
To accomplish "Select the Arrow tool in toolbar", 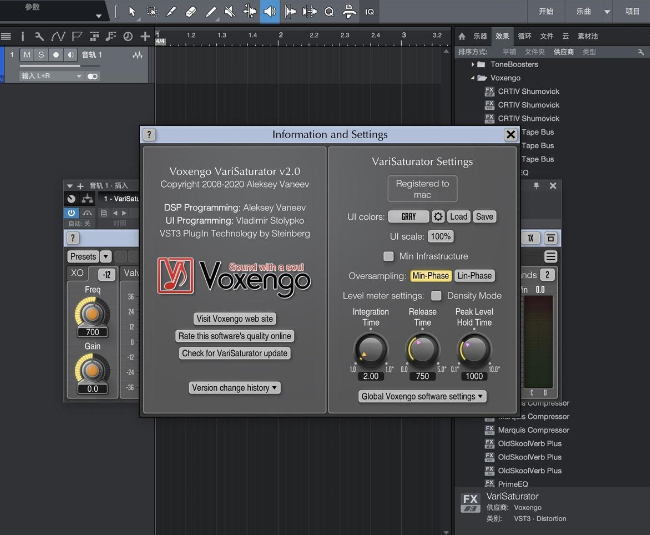I will 132,12.
